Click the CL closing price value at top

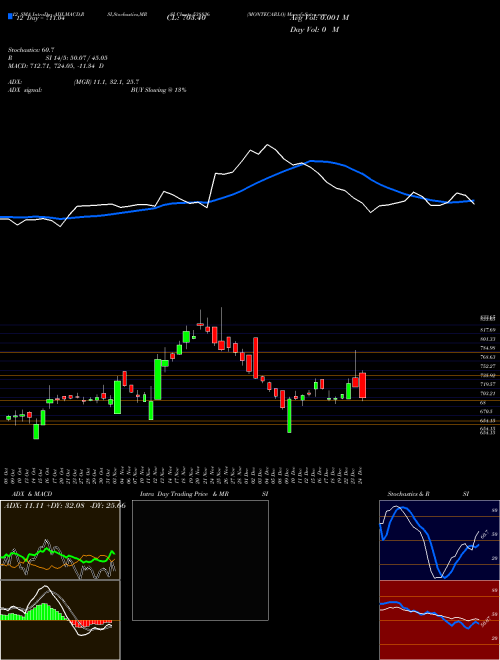tap(186, 17)
